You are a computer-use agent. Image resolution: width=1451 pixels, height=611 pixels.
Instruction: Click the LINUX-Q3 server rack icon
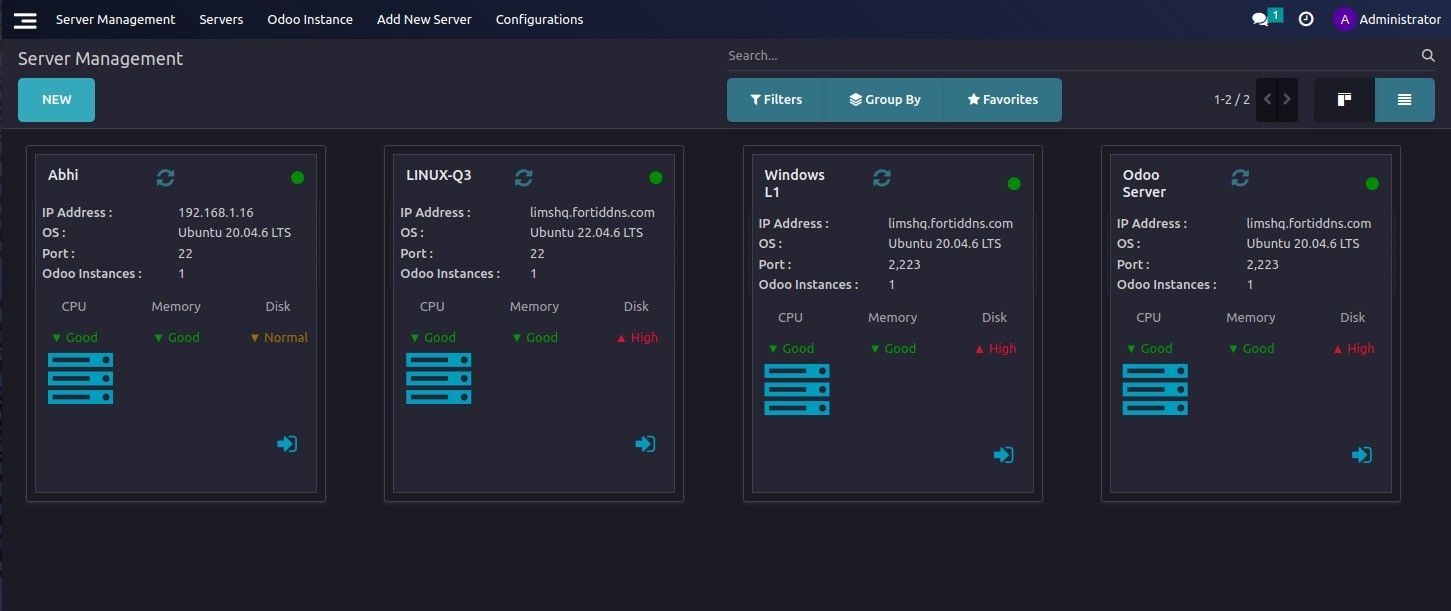coord(438,379)
